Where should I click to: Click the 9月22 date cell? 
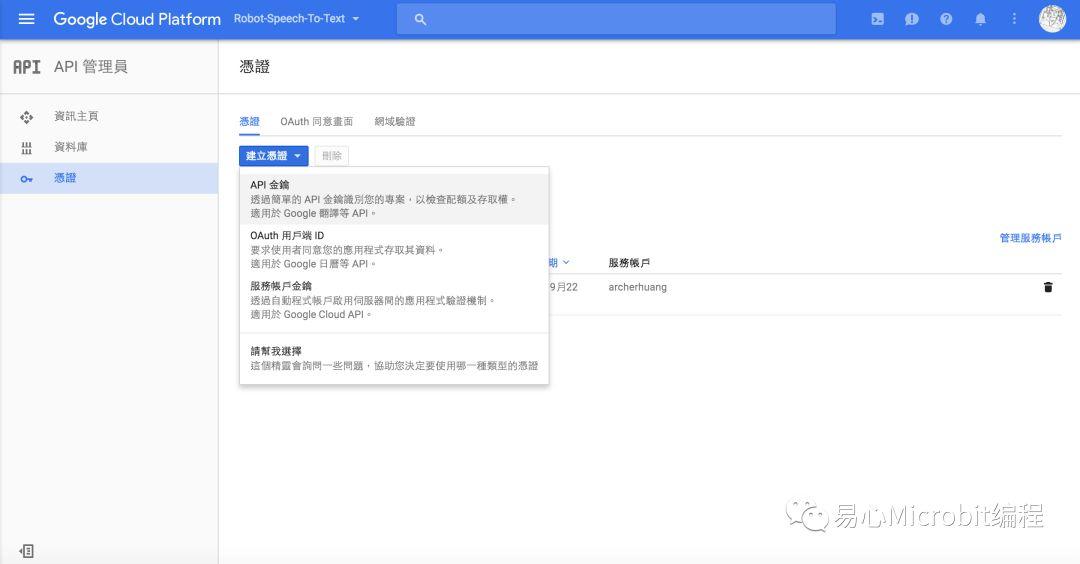563,287
